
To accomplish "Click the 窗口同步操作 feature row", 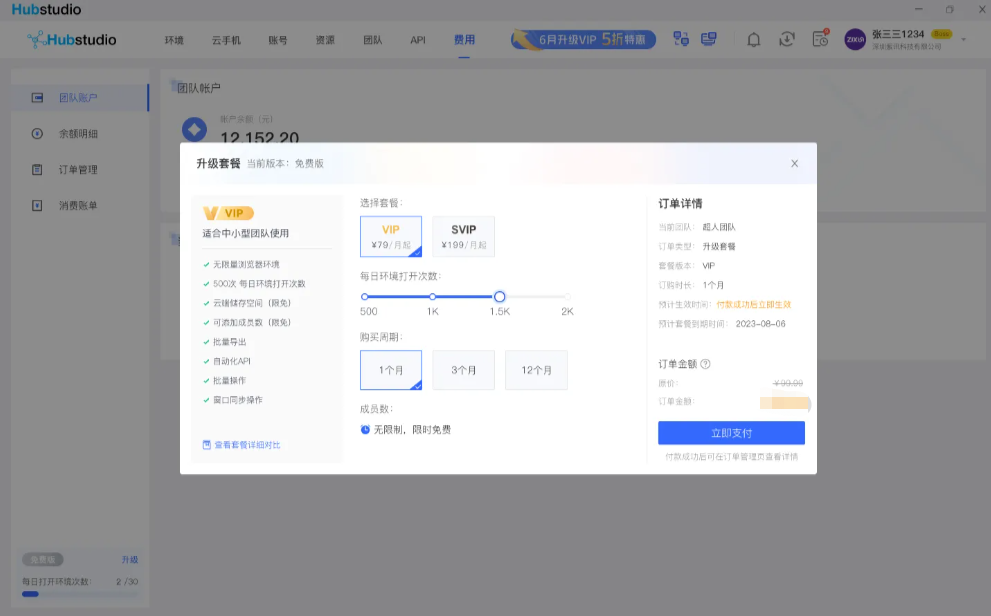I will pyautogui.click(x=233, y=400).
